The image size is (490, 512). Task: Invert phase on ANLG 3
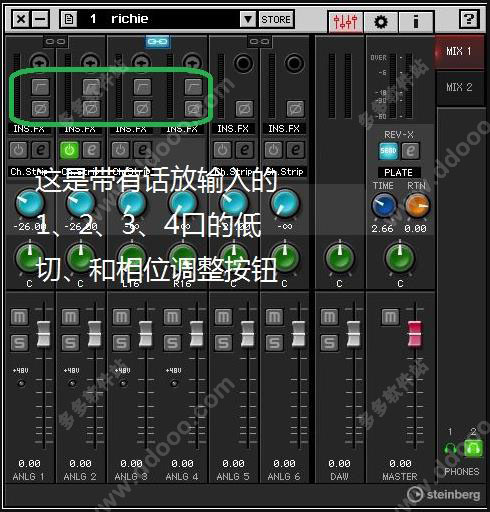pyautogui.click(x=142, y=109)
